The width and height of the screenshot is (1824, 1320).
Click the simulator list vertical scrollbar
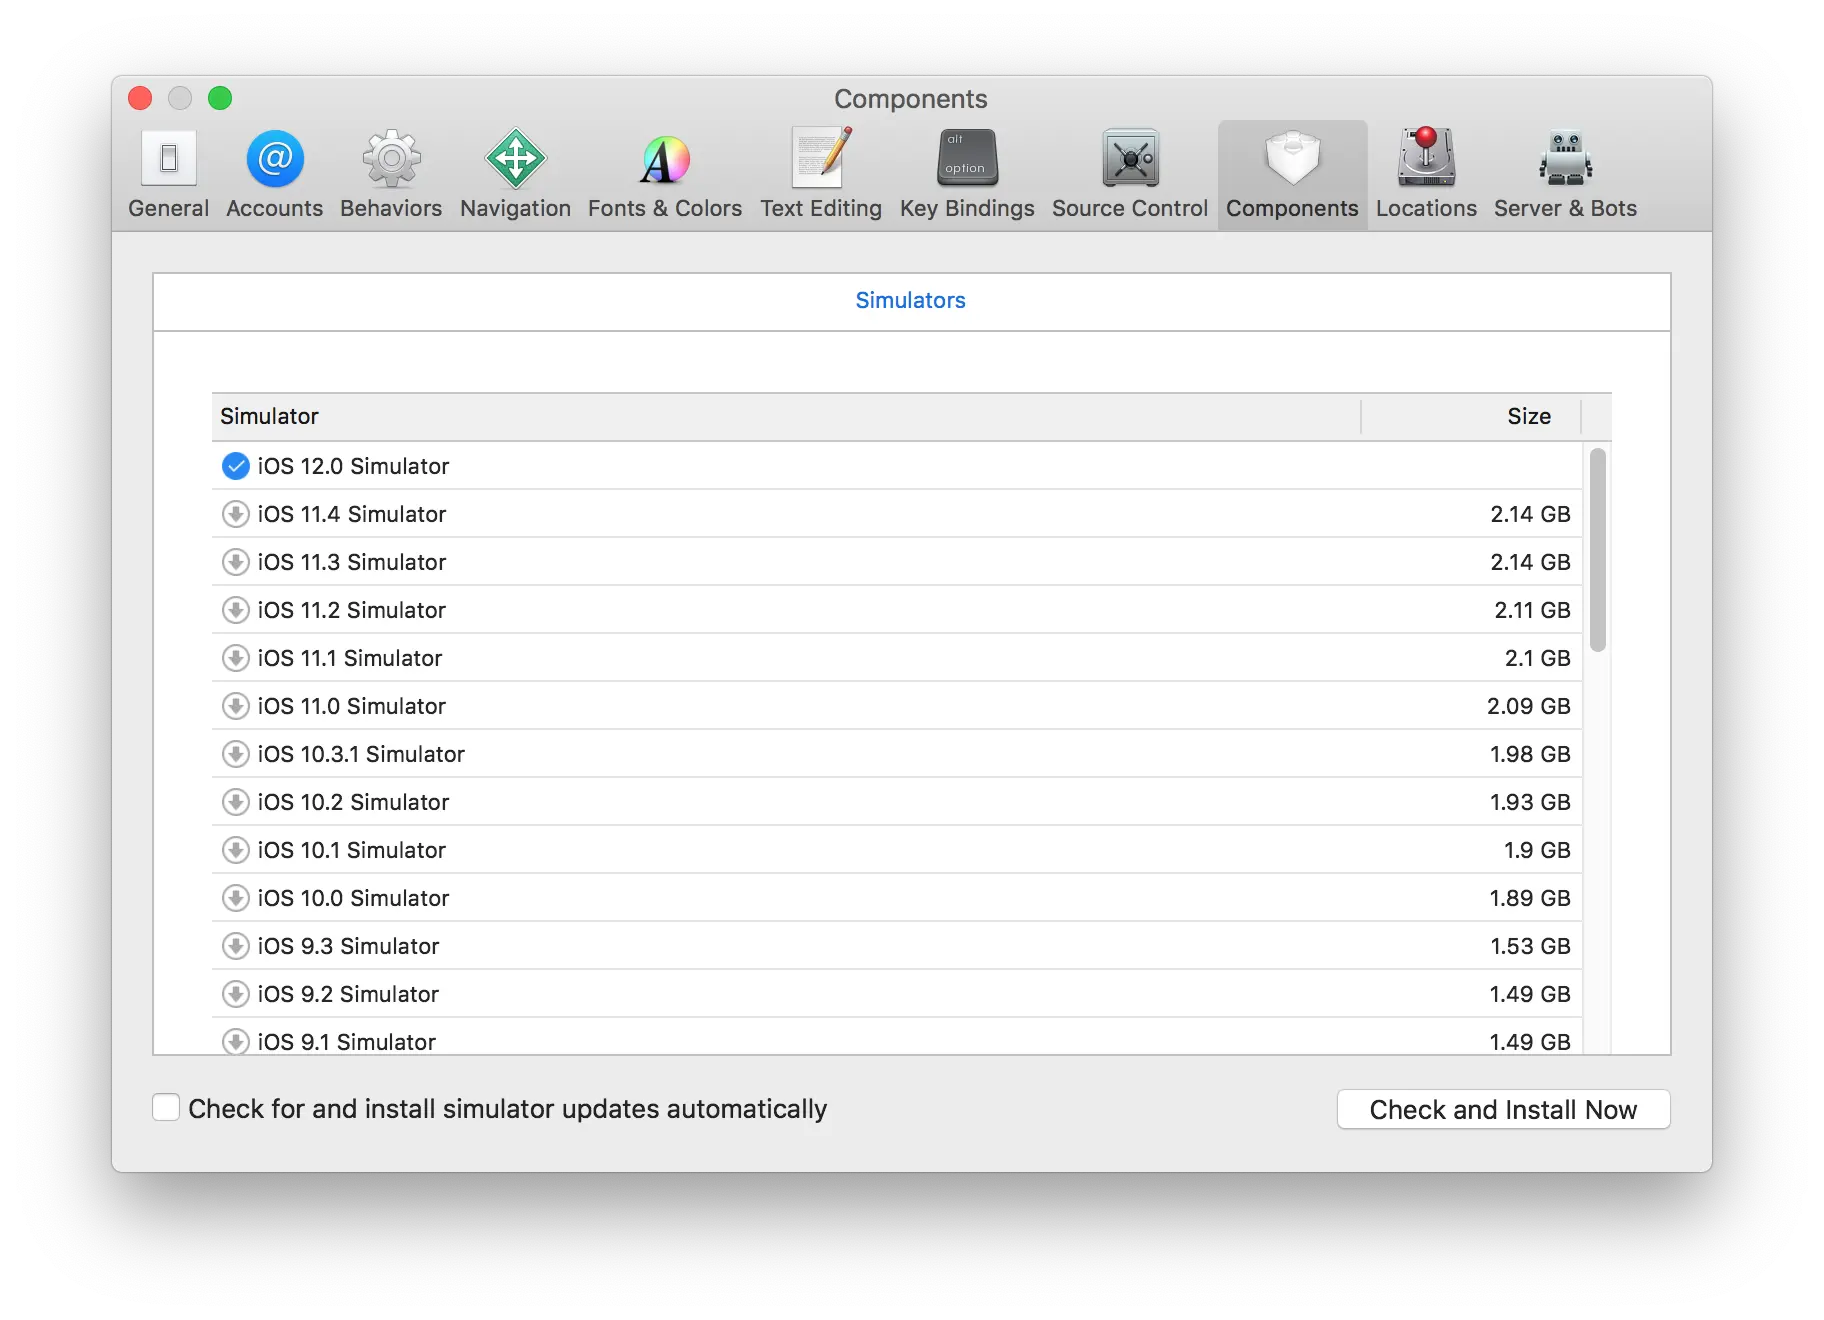click(x=1597, y=550)
